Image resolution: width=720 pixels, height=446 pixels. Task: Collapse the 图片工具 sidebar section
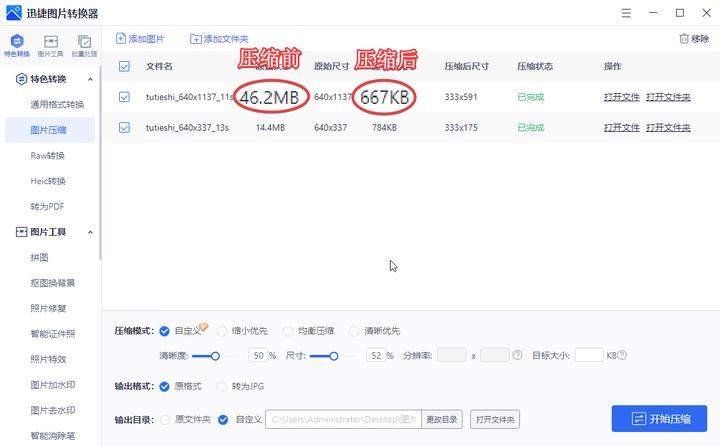[x=90, y=232]
